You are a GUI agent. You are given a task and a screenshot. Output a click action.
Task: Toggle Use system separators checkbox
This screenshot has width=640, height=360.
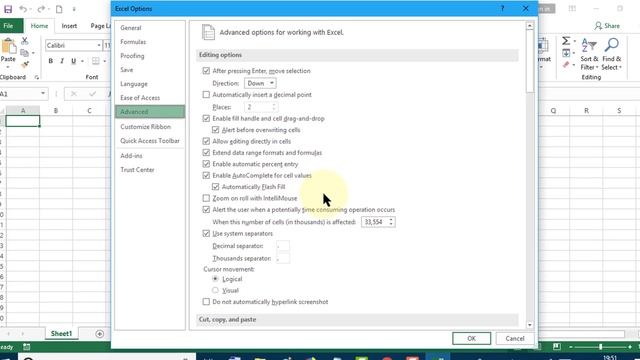(x=206, y=233)
